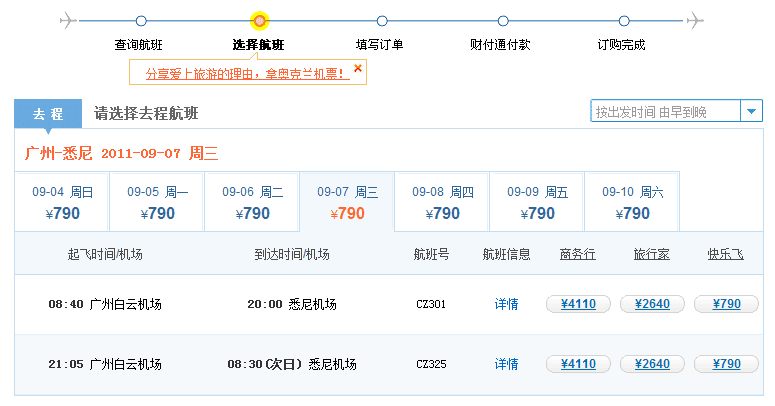Image resolution: width=775 pixels, height=406 pixels.
Task: Book CZ325 business fare ¥4110
Action: 578,364
